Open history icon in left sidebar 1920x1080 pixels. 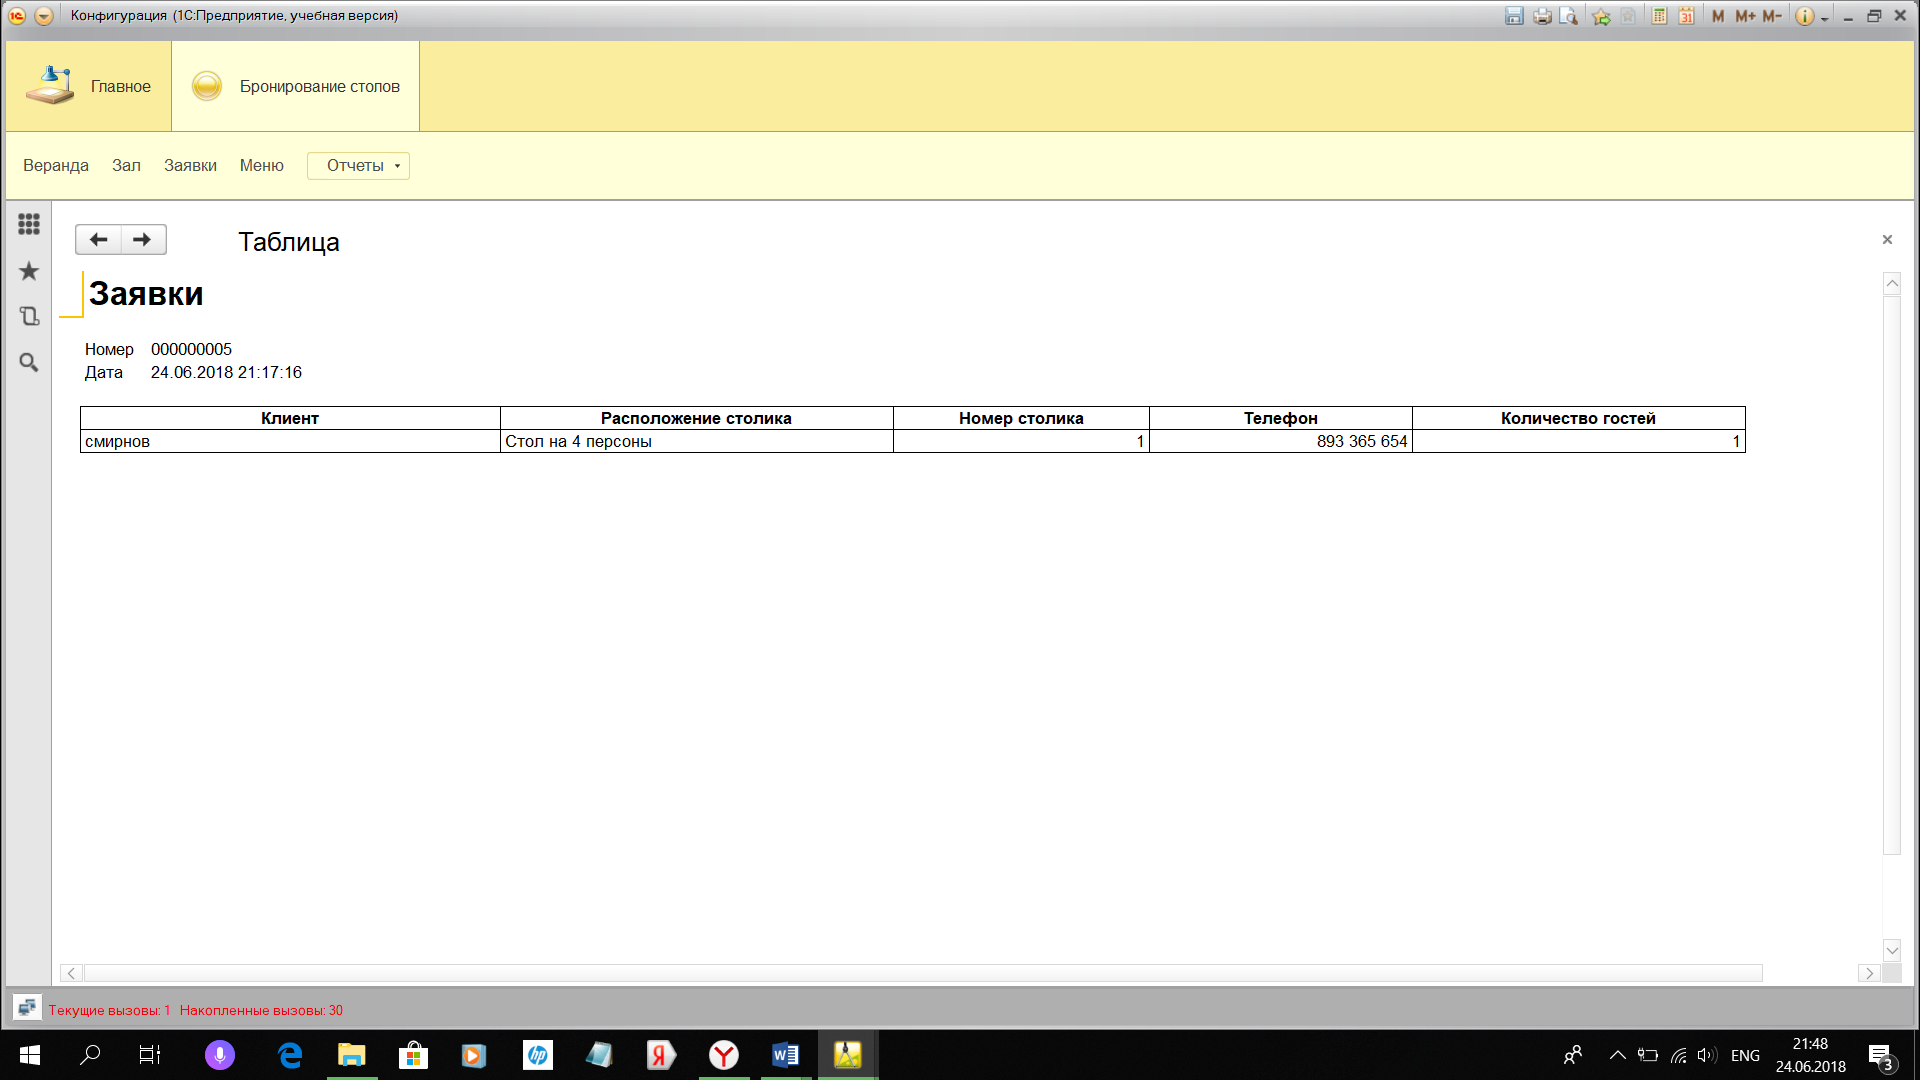(29, 317)
